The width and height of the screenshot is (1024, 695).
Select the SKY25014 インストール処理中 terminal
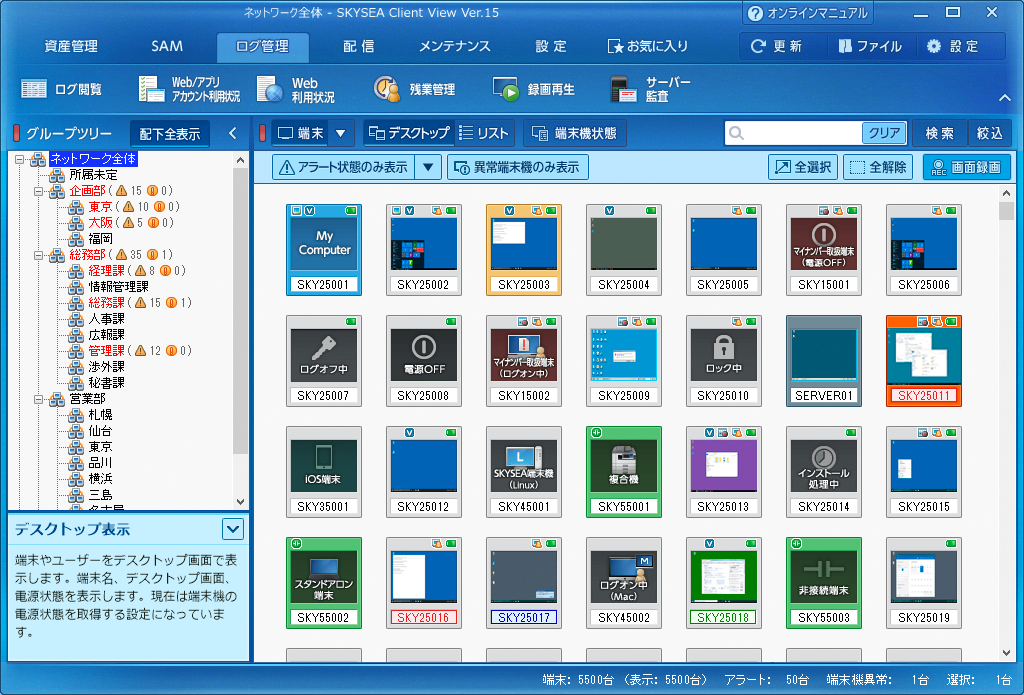[x=824, y=472]
